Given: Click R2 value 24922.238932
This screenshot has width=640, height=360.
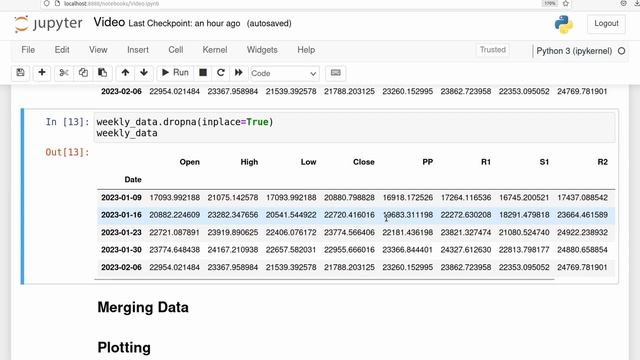Looking at the screenshot, I should point(582,232).
